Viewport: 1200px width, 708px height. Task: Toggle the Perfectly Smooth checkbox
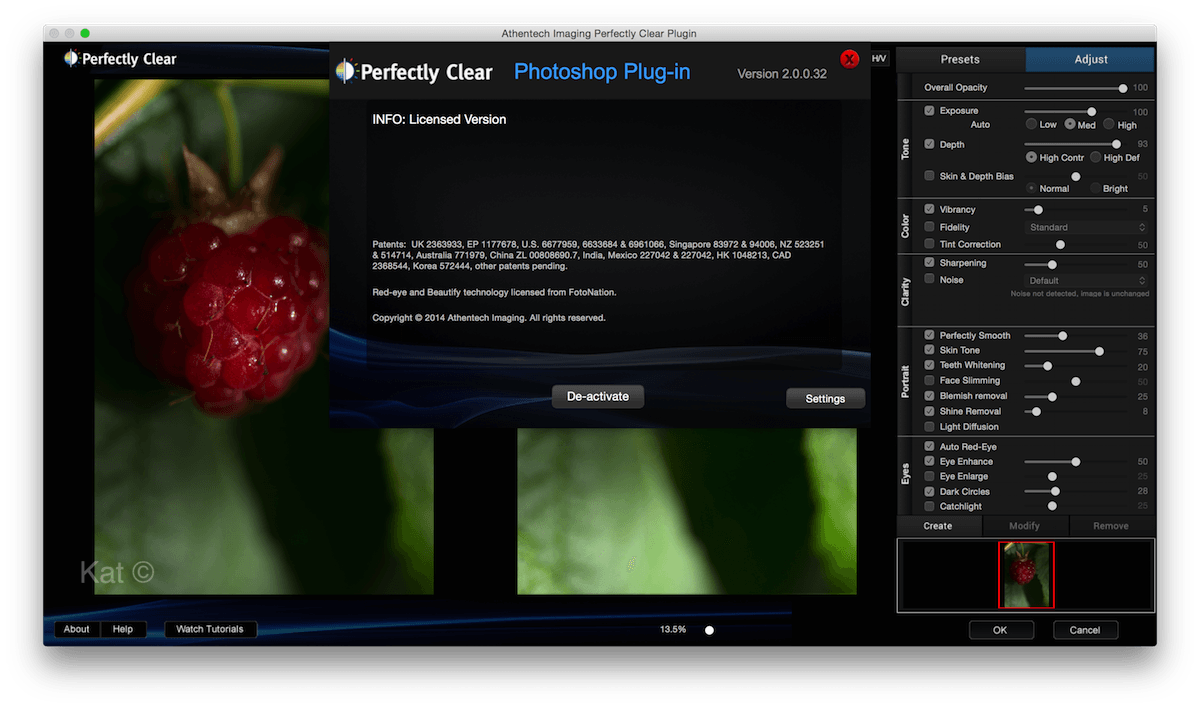(930, 336)
